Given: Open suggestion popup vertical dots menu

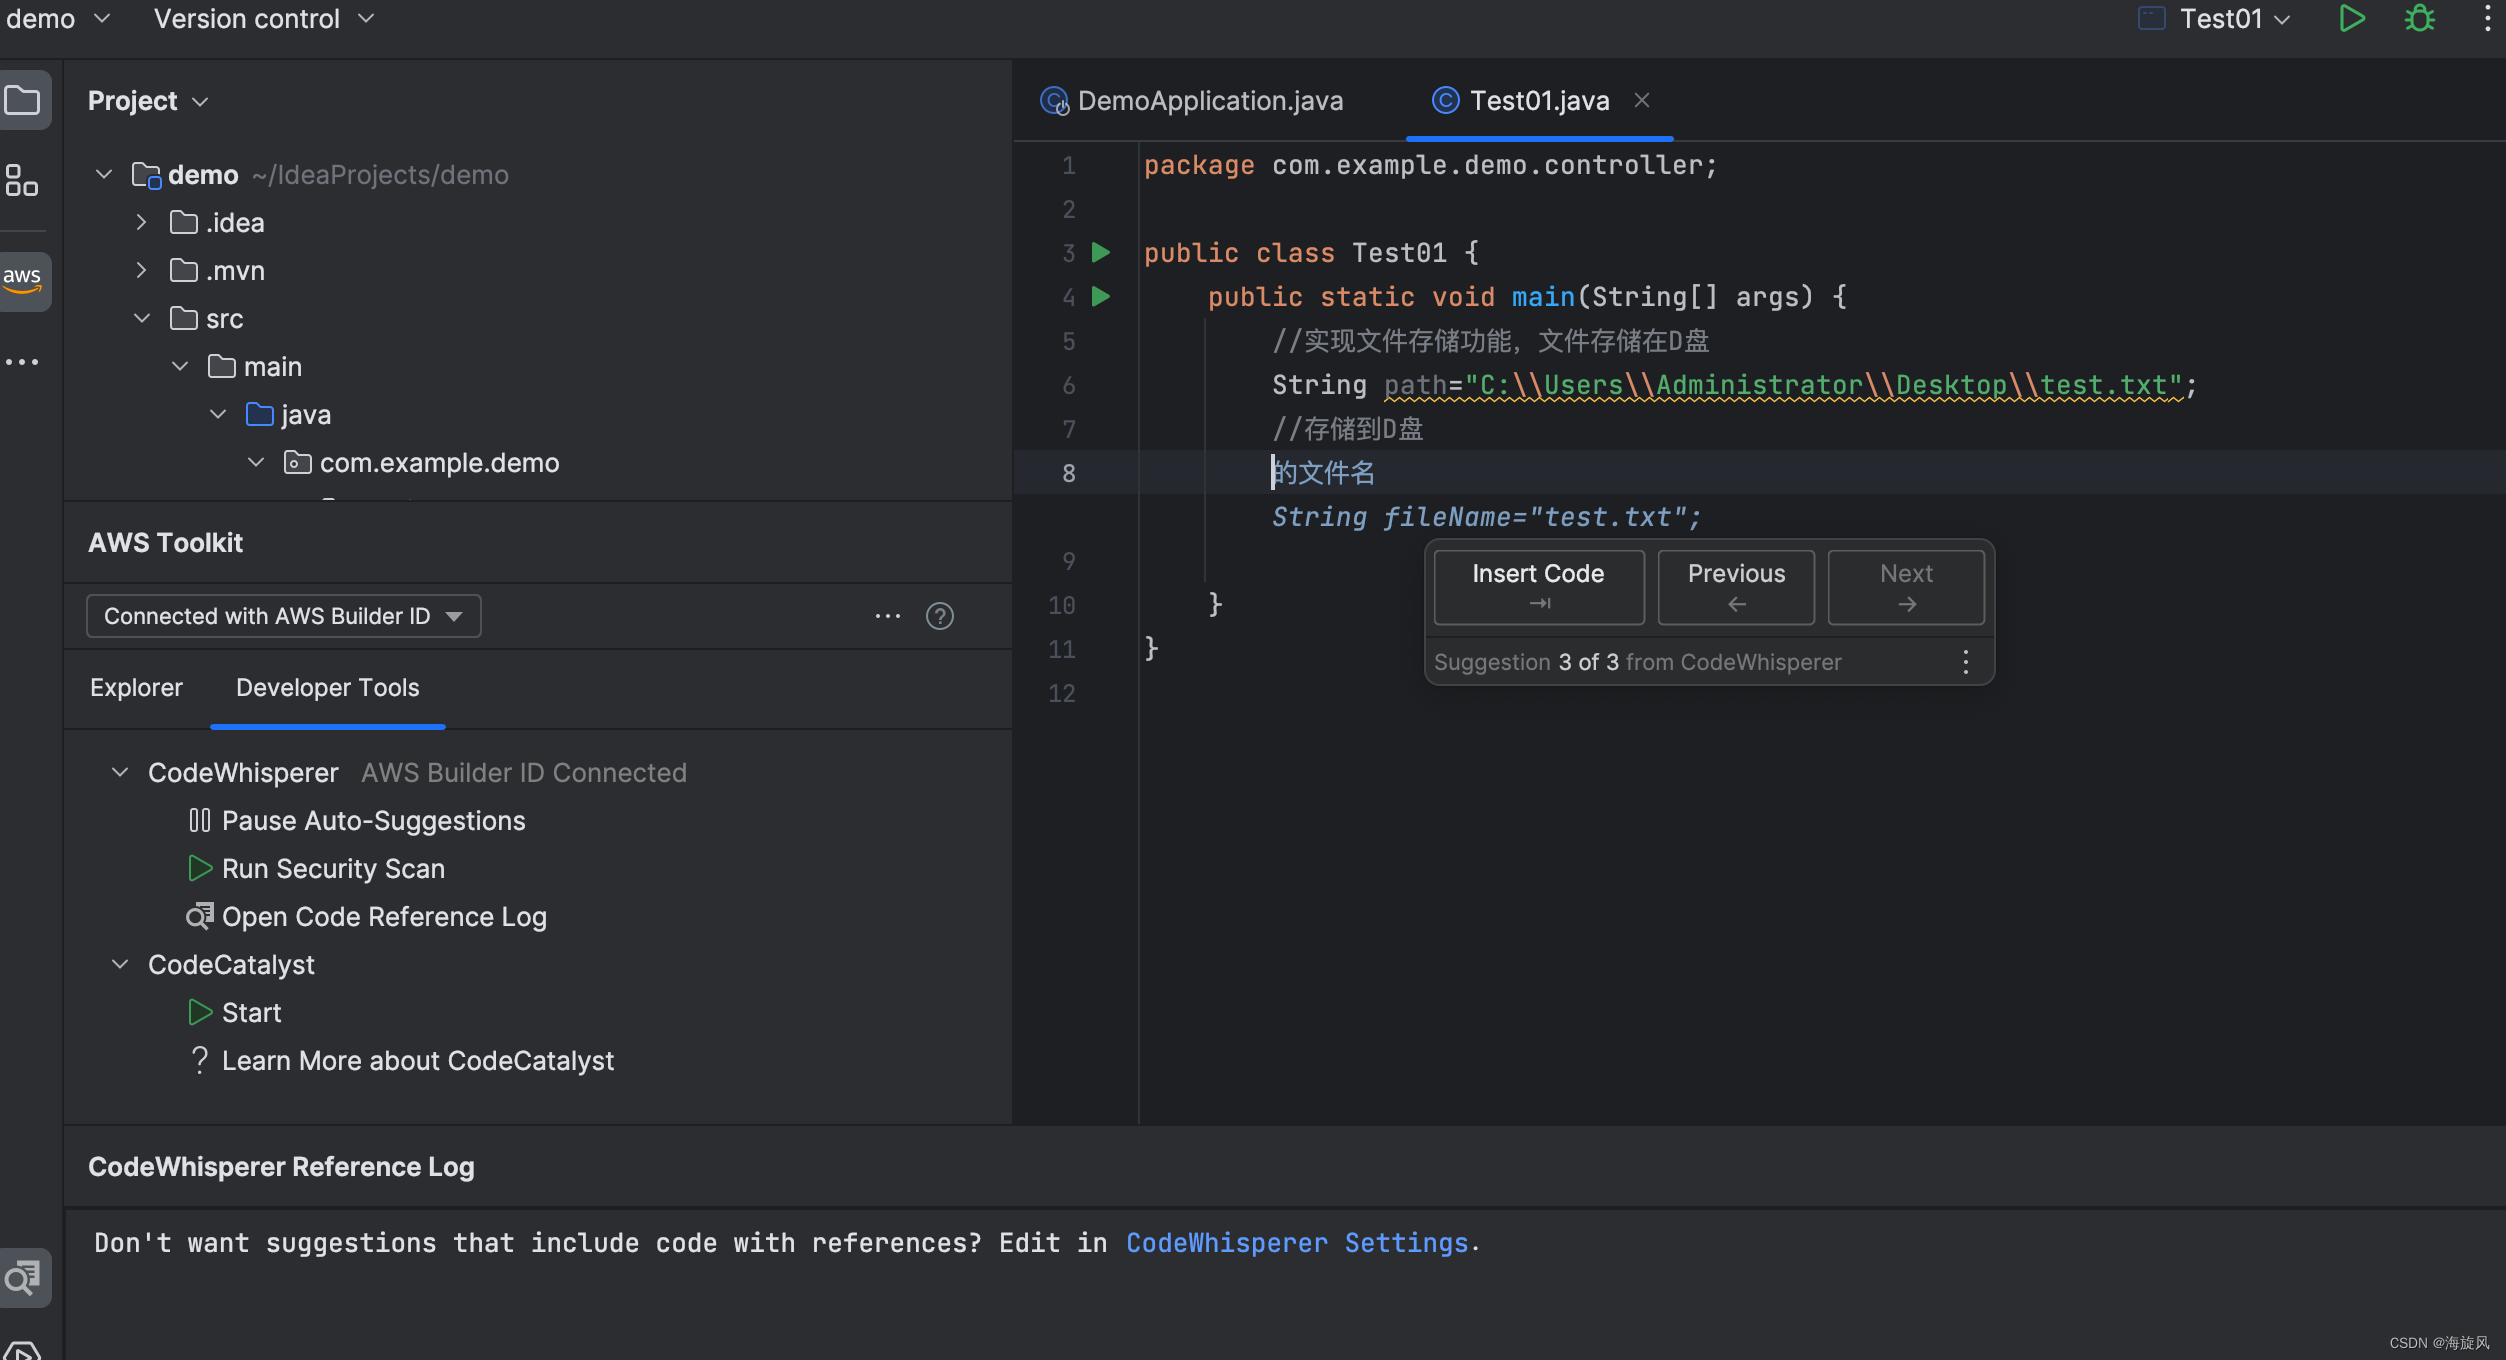Looking at the screenshot, I should (1966, 662).
